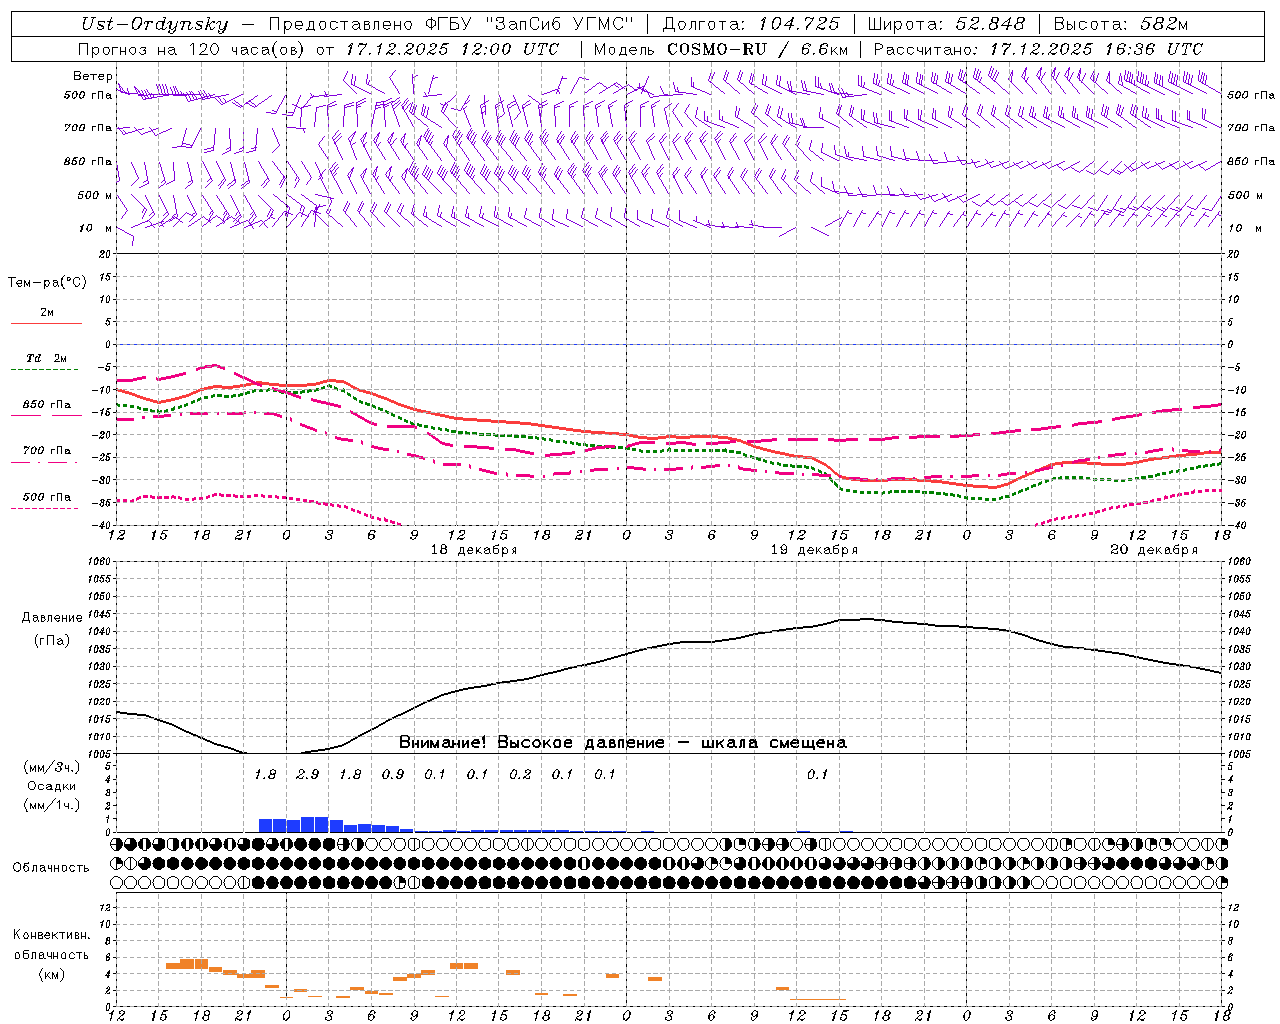Click the '0.2' precipitation value
This screenshot has width=1280, height=1024.
pos(520,774)
